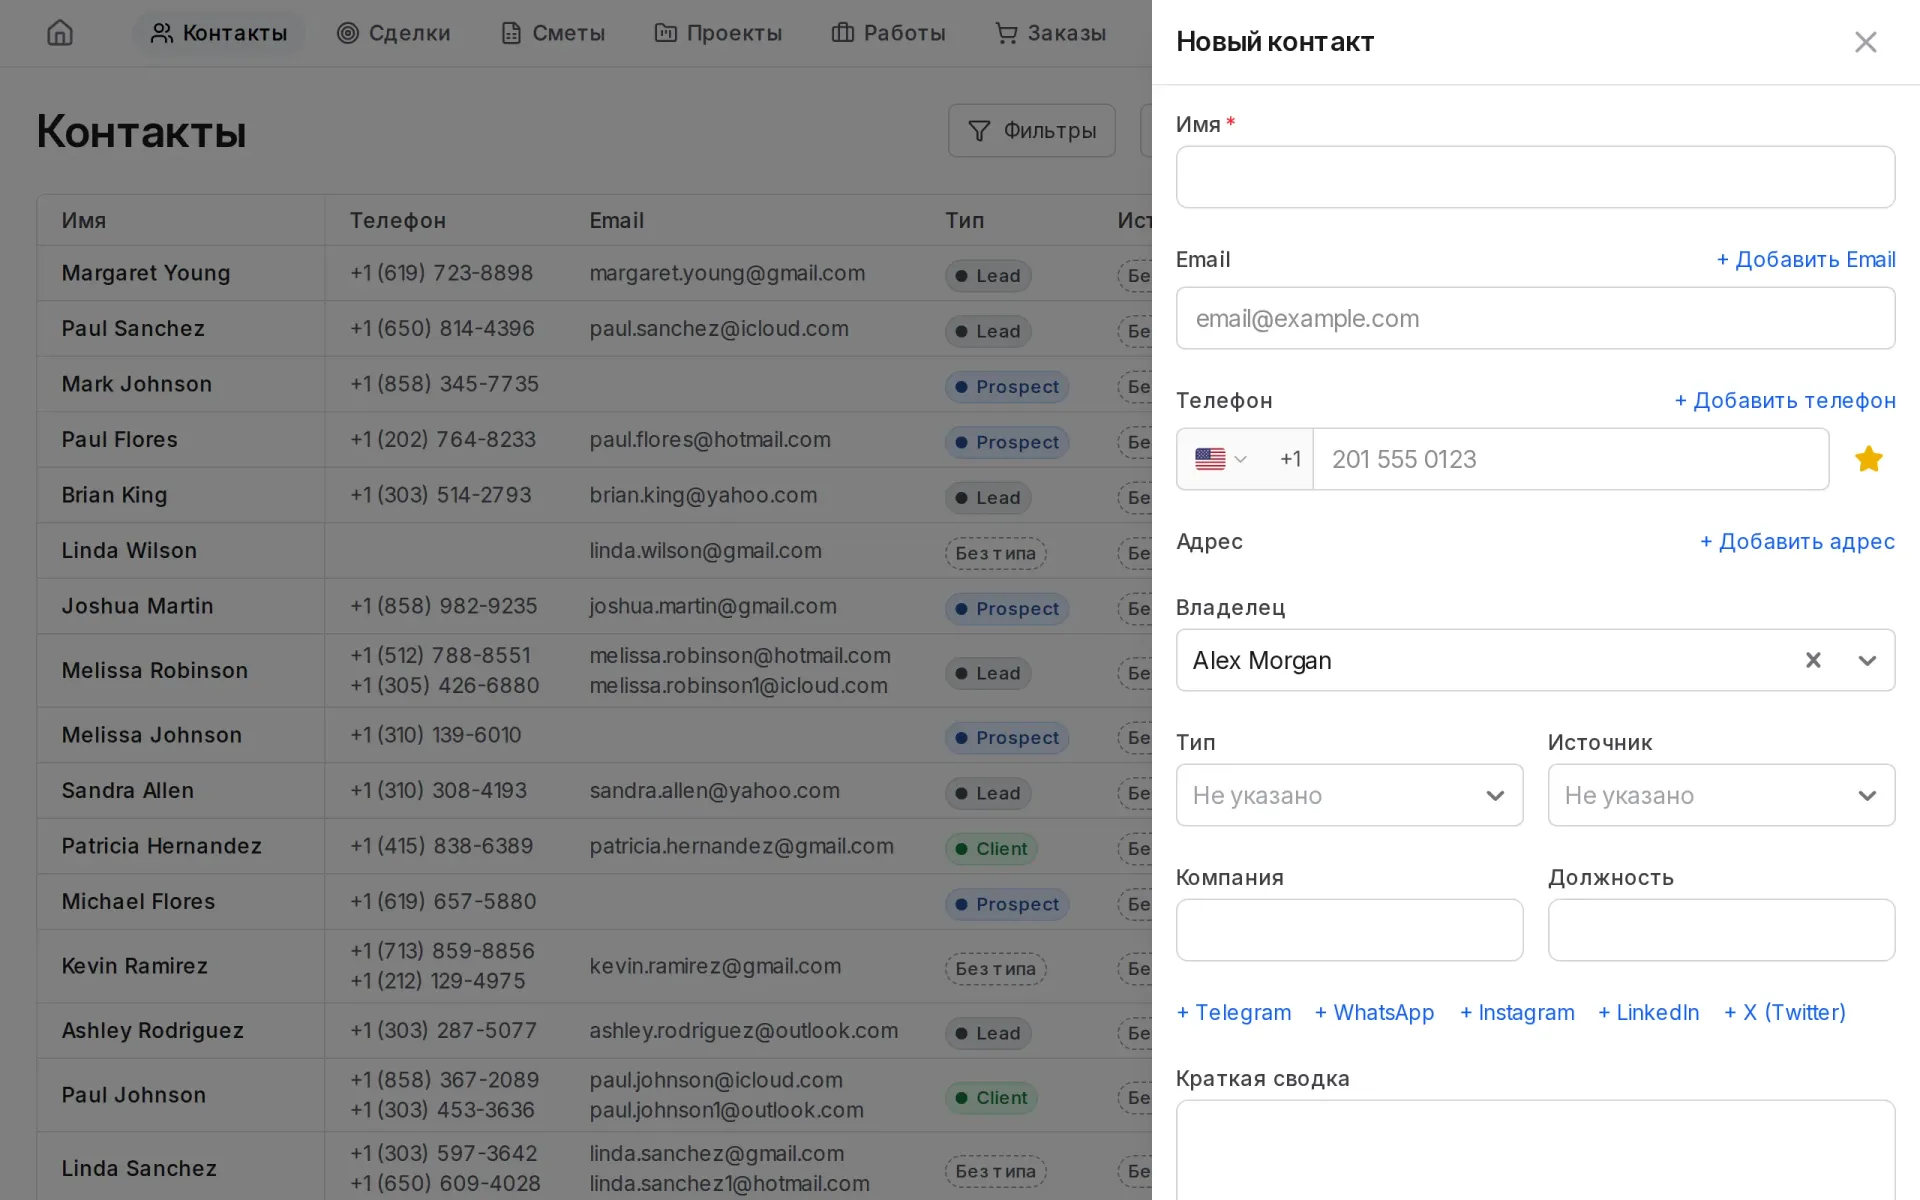Clear the Alex Morgan owner selection
1920x1200 pixels.
(1813, 660)
